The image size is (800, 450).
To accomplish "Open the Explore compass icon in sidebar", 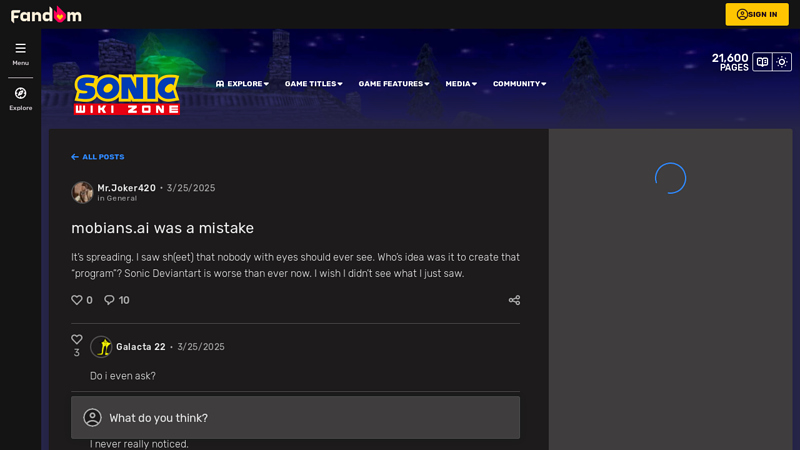I will point(20,99).
